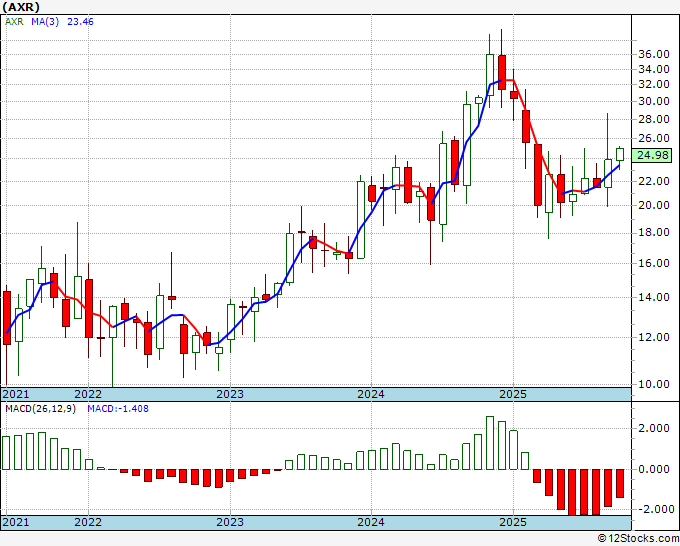Click the 0.000 MACD axis label
The image size is (680, 546).
(653, 469)
